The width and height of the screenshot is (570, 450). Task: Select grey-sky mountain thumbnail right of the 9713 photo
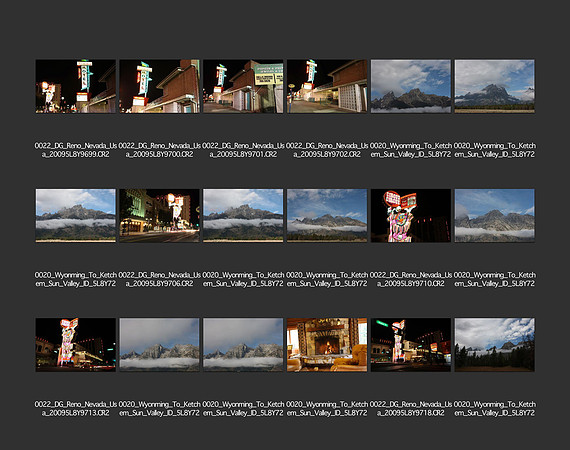coord(160,345)
